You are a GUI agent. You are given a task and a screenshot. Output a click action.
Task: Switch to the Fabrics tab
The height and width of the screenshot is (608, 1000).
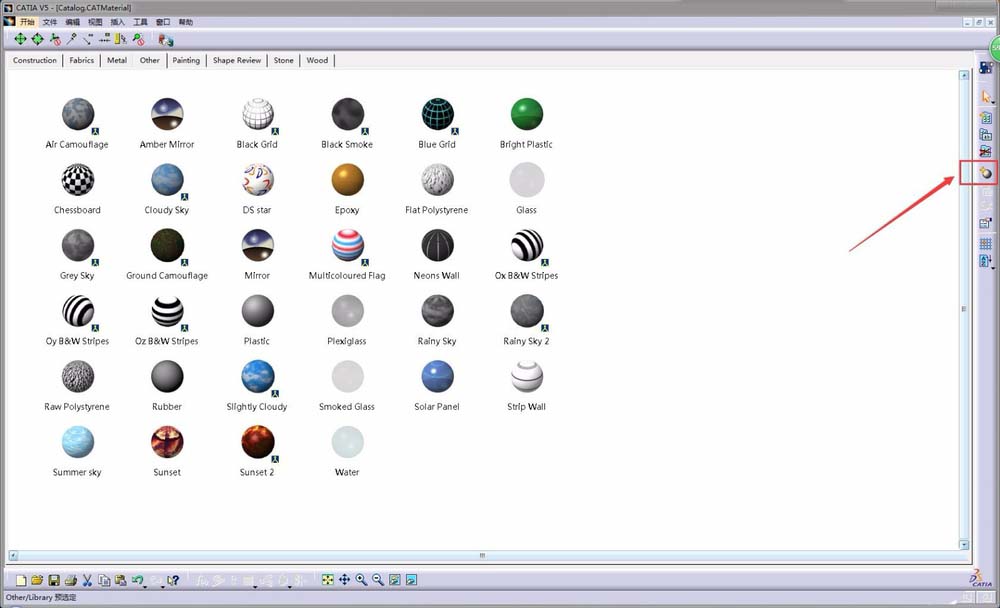82,61
